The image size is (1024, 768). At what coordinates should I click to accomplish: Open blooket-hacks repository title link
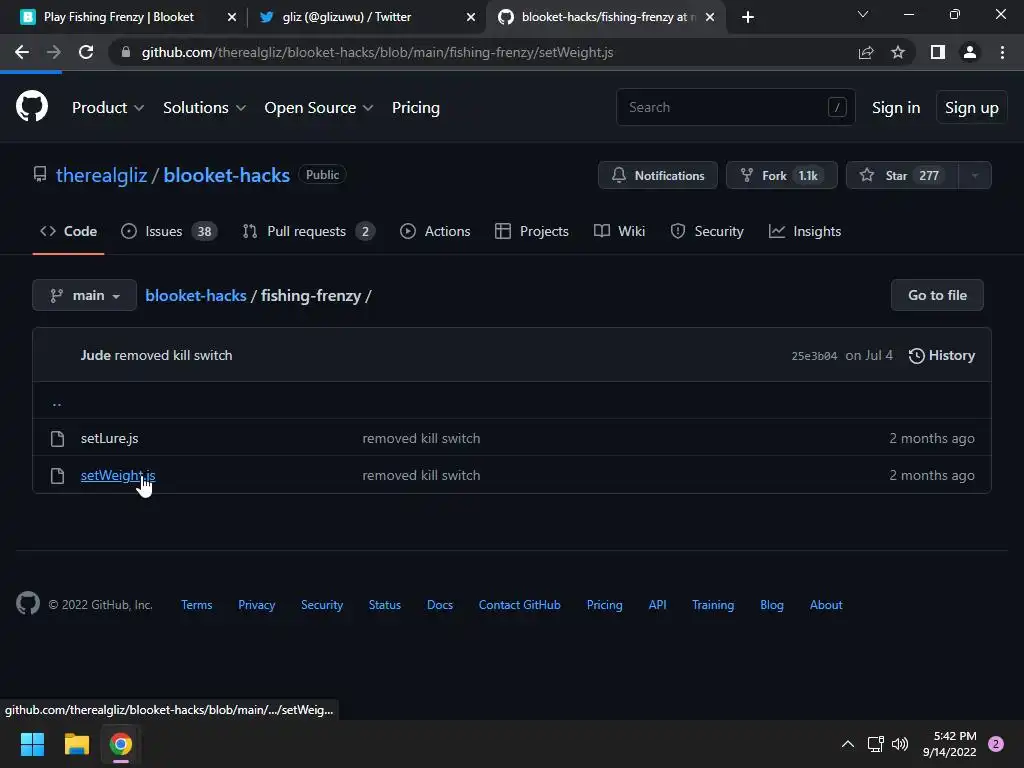point(227,175)
